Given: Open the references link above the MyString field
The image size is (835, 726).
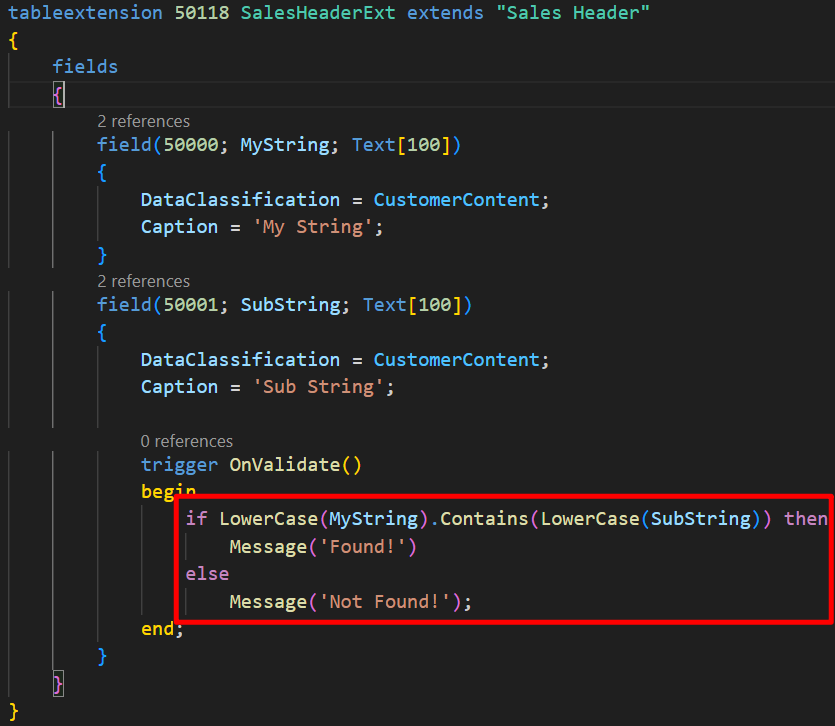Looking at the screenshot, I should click(143, 121).
